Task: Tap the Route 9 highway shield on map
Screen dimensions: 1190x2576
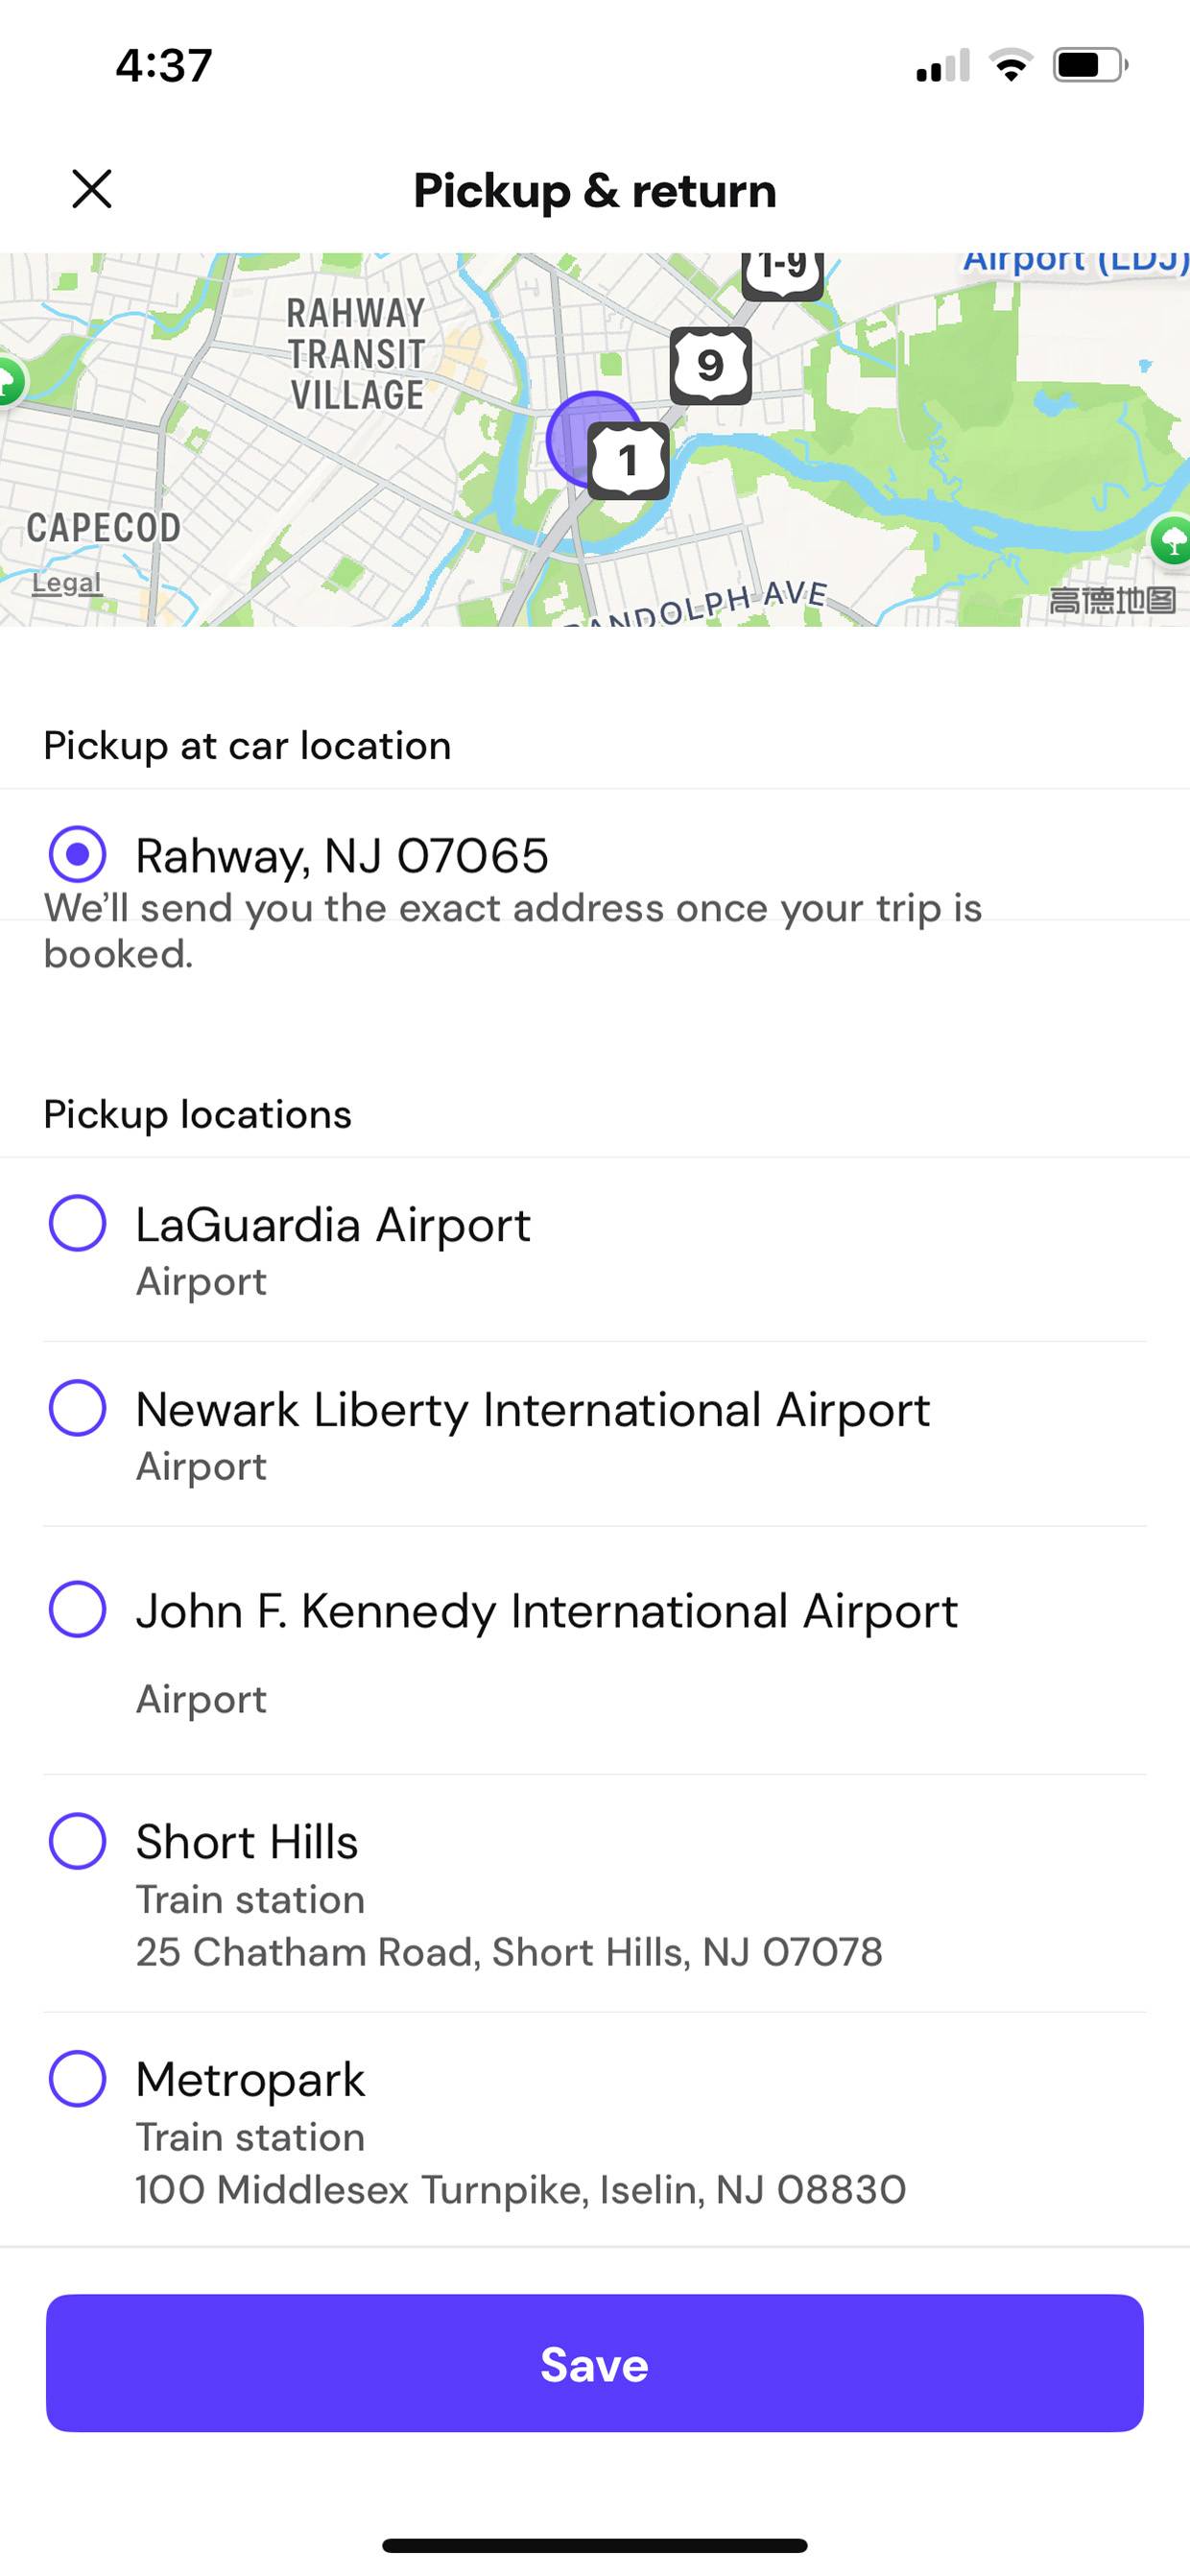Action: point(710,366)
